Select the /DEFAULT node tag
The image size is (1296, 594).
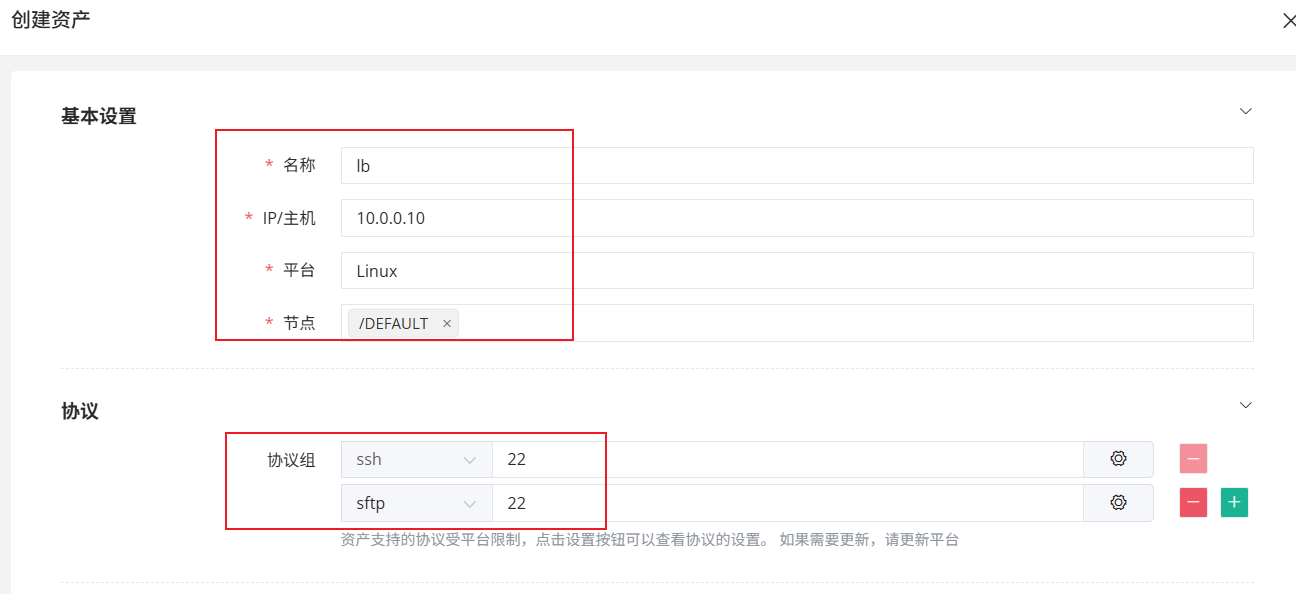coord(394,324)
